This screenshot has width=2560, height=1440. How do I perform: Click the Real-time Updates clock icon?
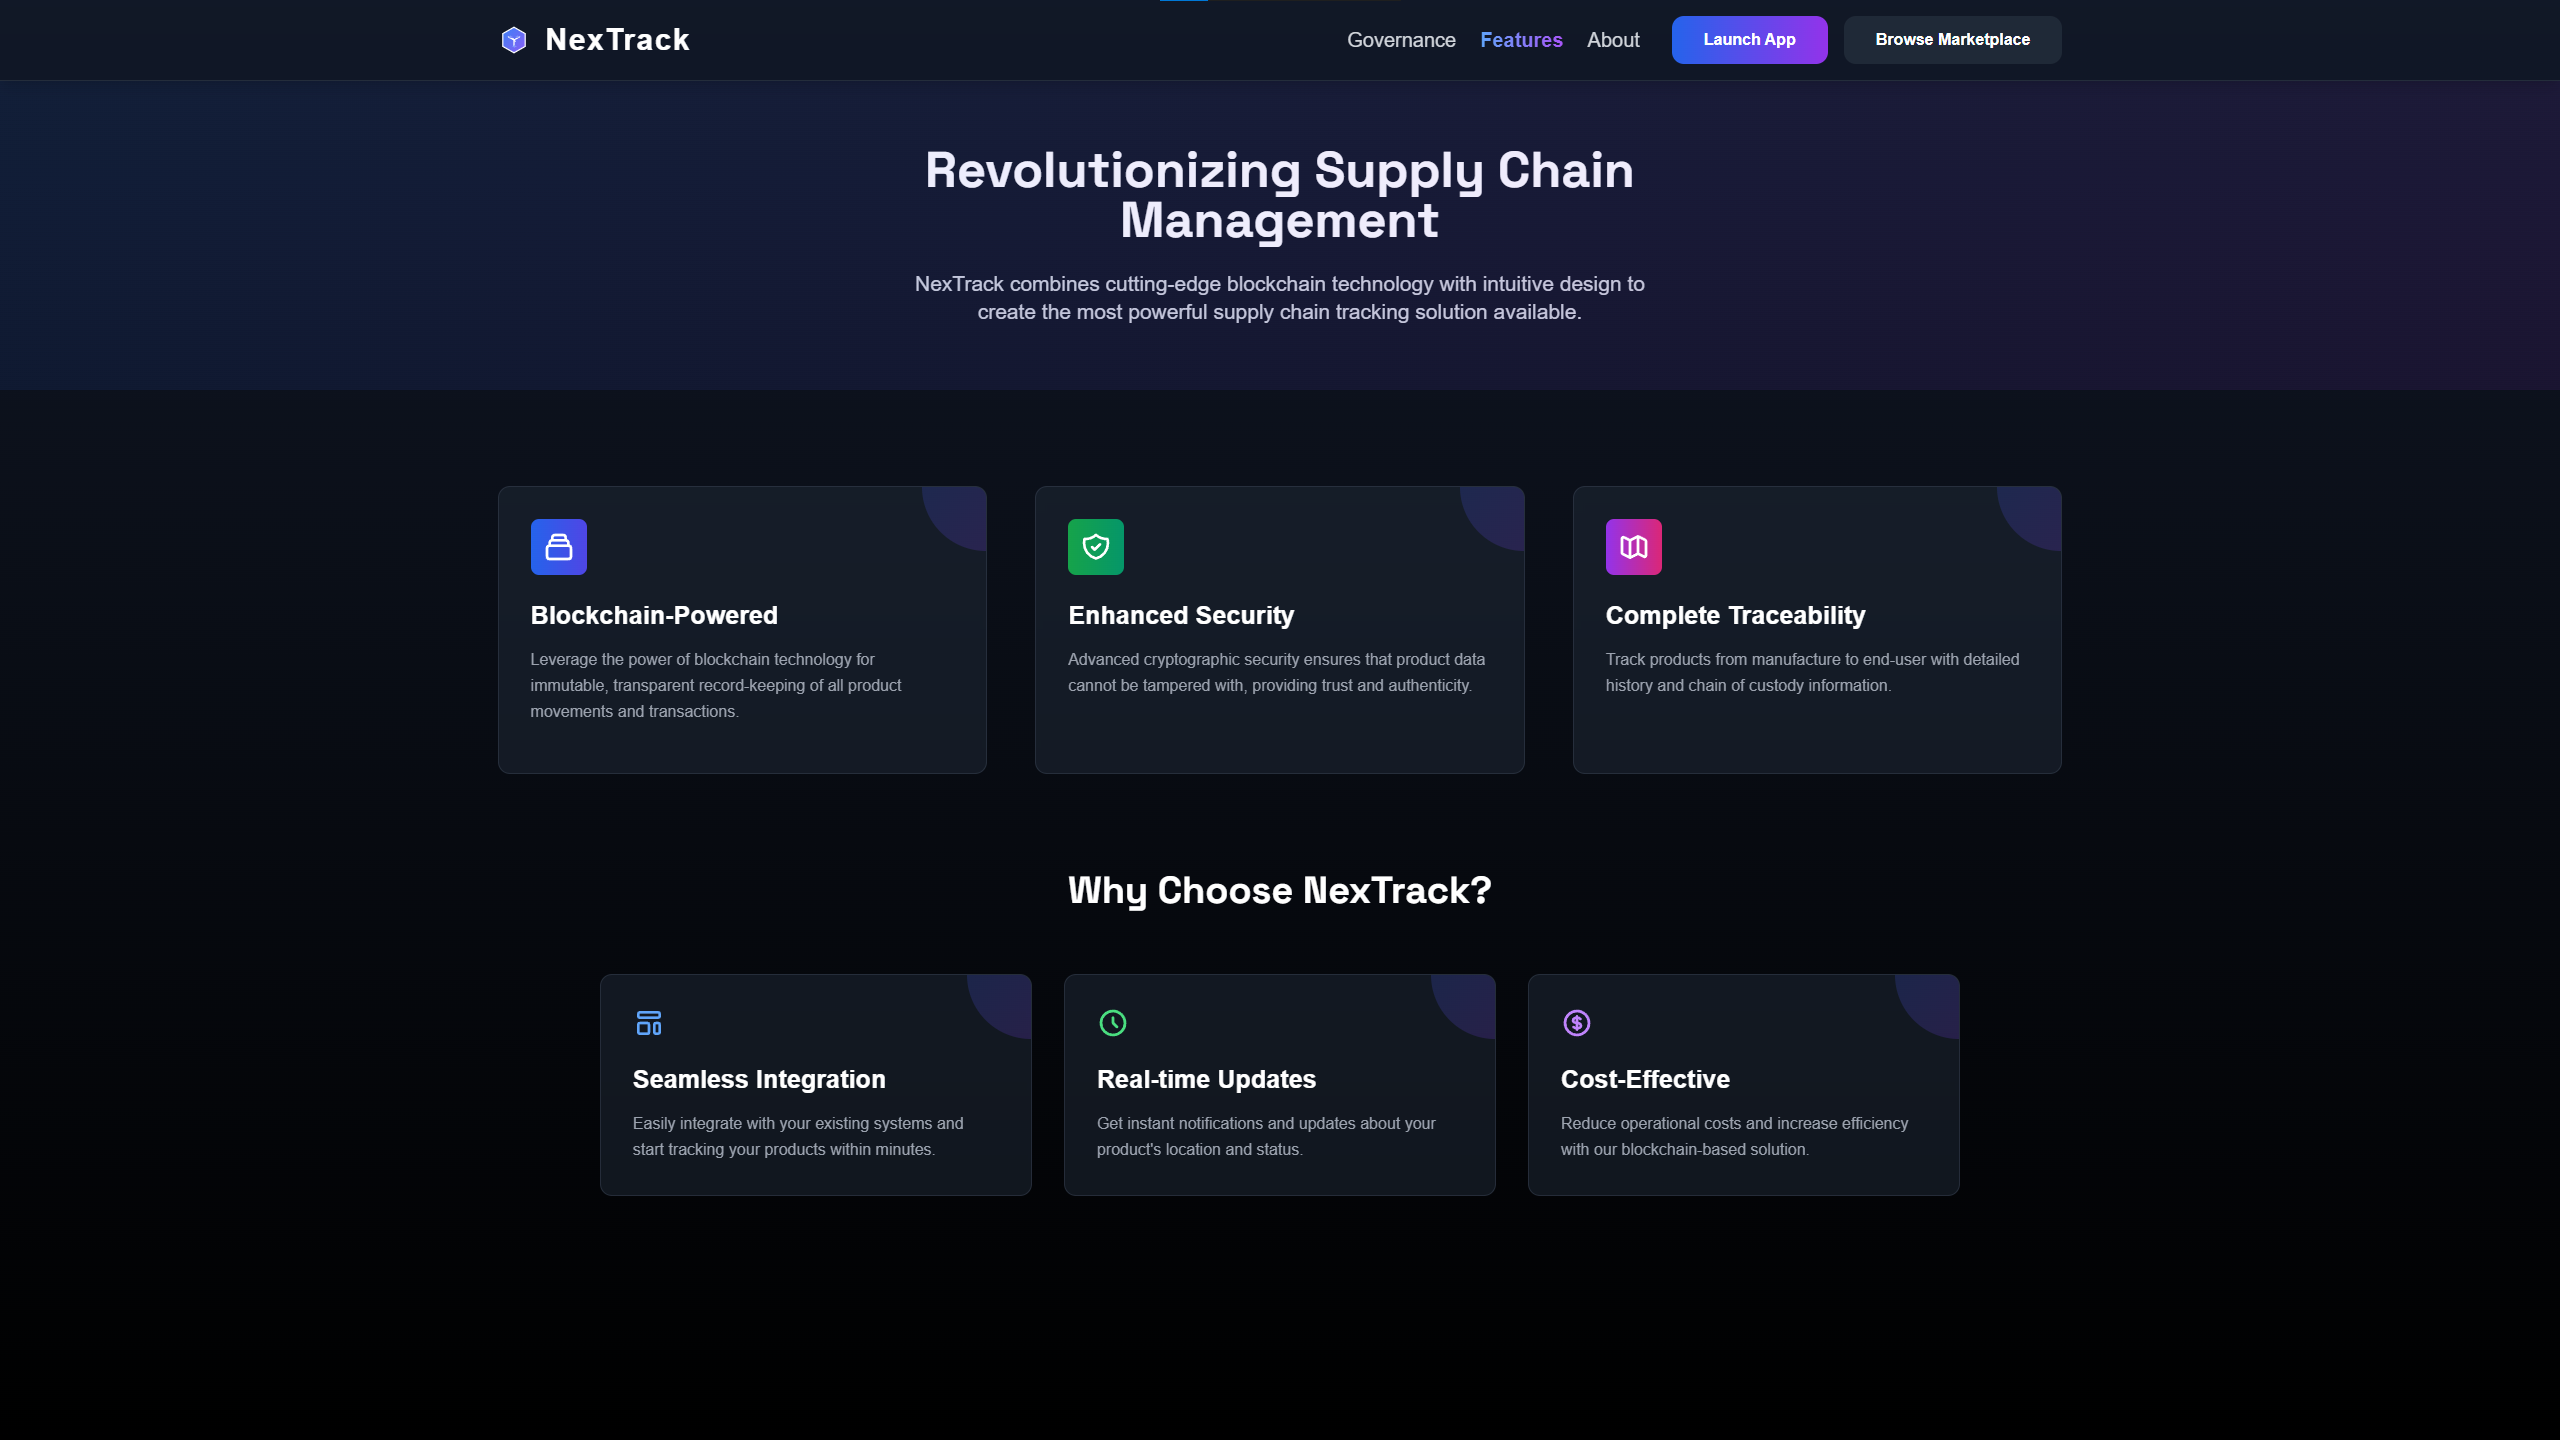1112,1023
